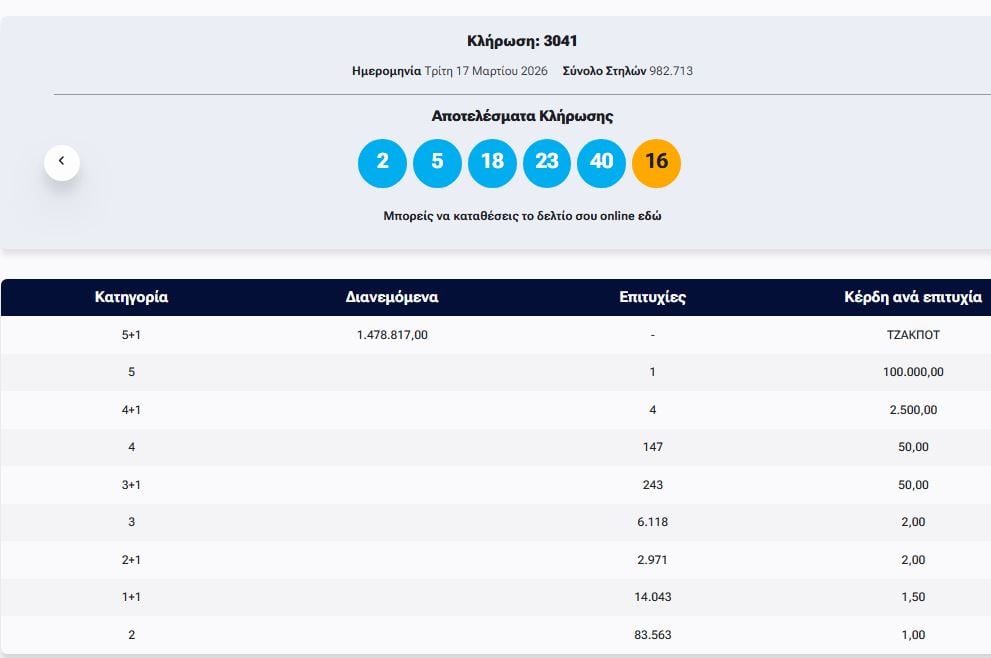Select the blue ball number 23
This screenshot has height=658, width=991.
click(x=547, y=162)
